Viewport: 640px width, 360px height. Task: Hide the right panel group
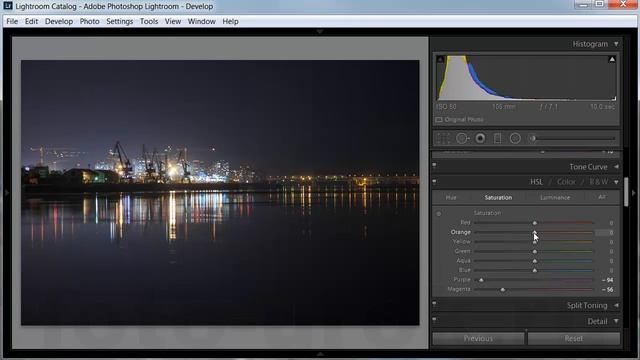click(634, 192)
